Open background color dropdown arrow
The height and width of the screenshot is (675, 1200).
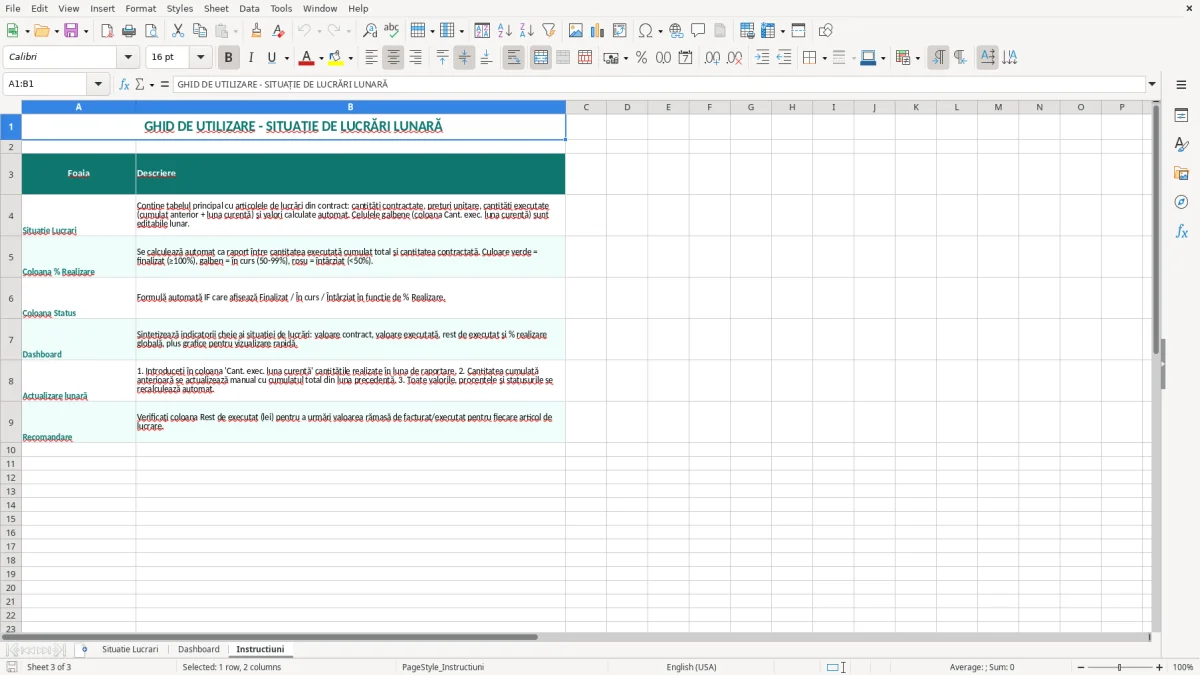[350, 58]
